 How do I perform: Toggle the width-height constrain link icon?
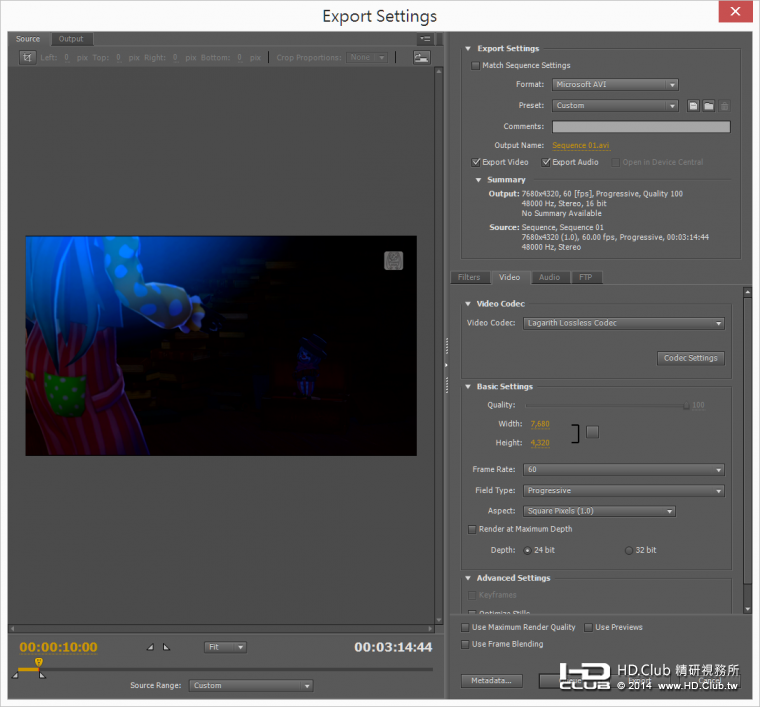[x=592, y=432]
